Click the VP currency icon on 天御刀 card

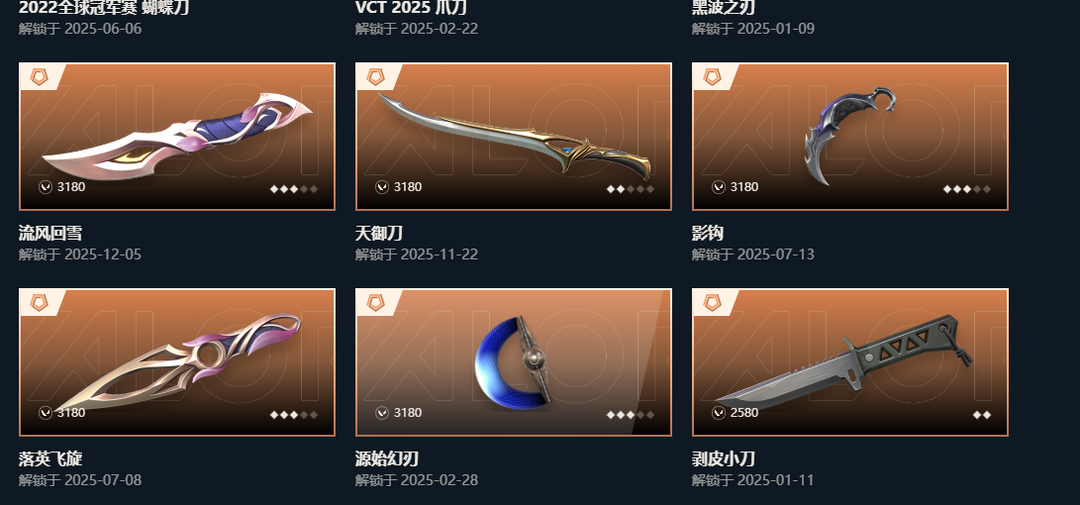pyautogui.click(x=382, y=187)
